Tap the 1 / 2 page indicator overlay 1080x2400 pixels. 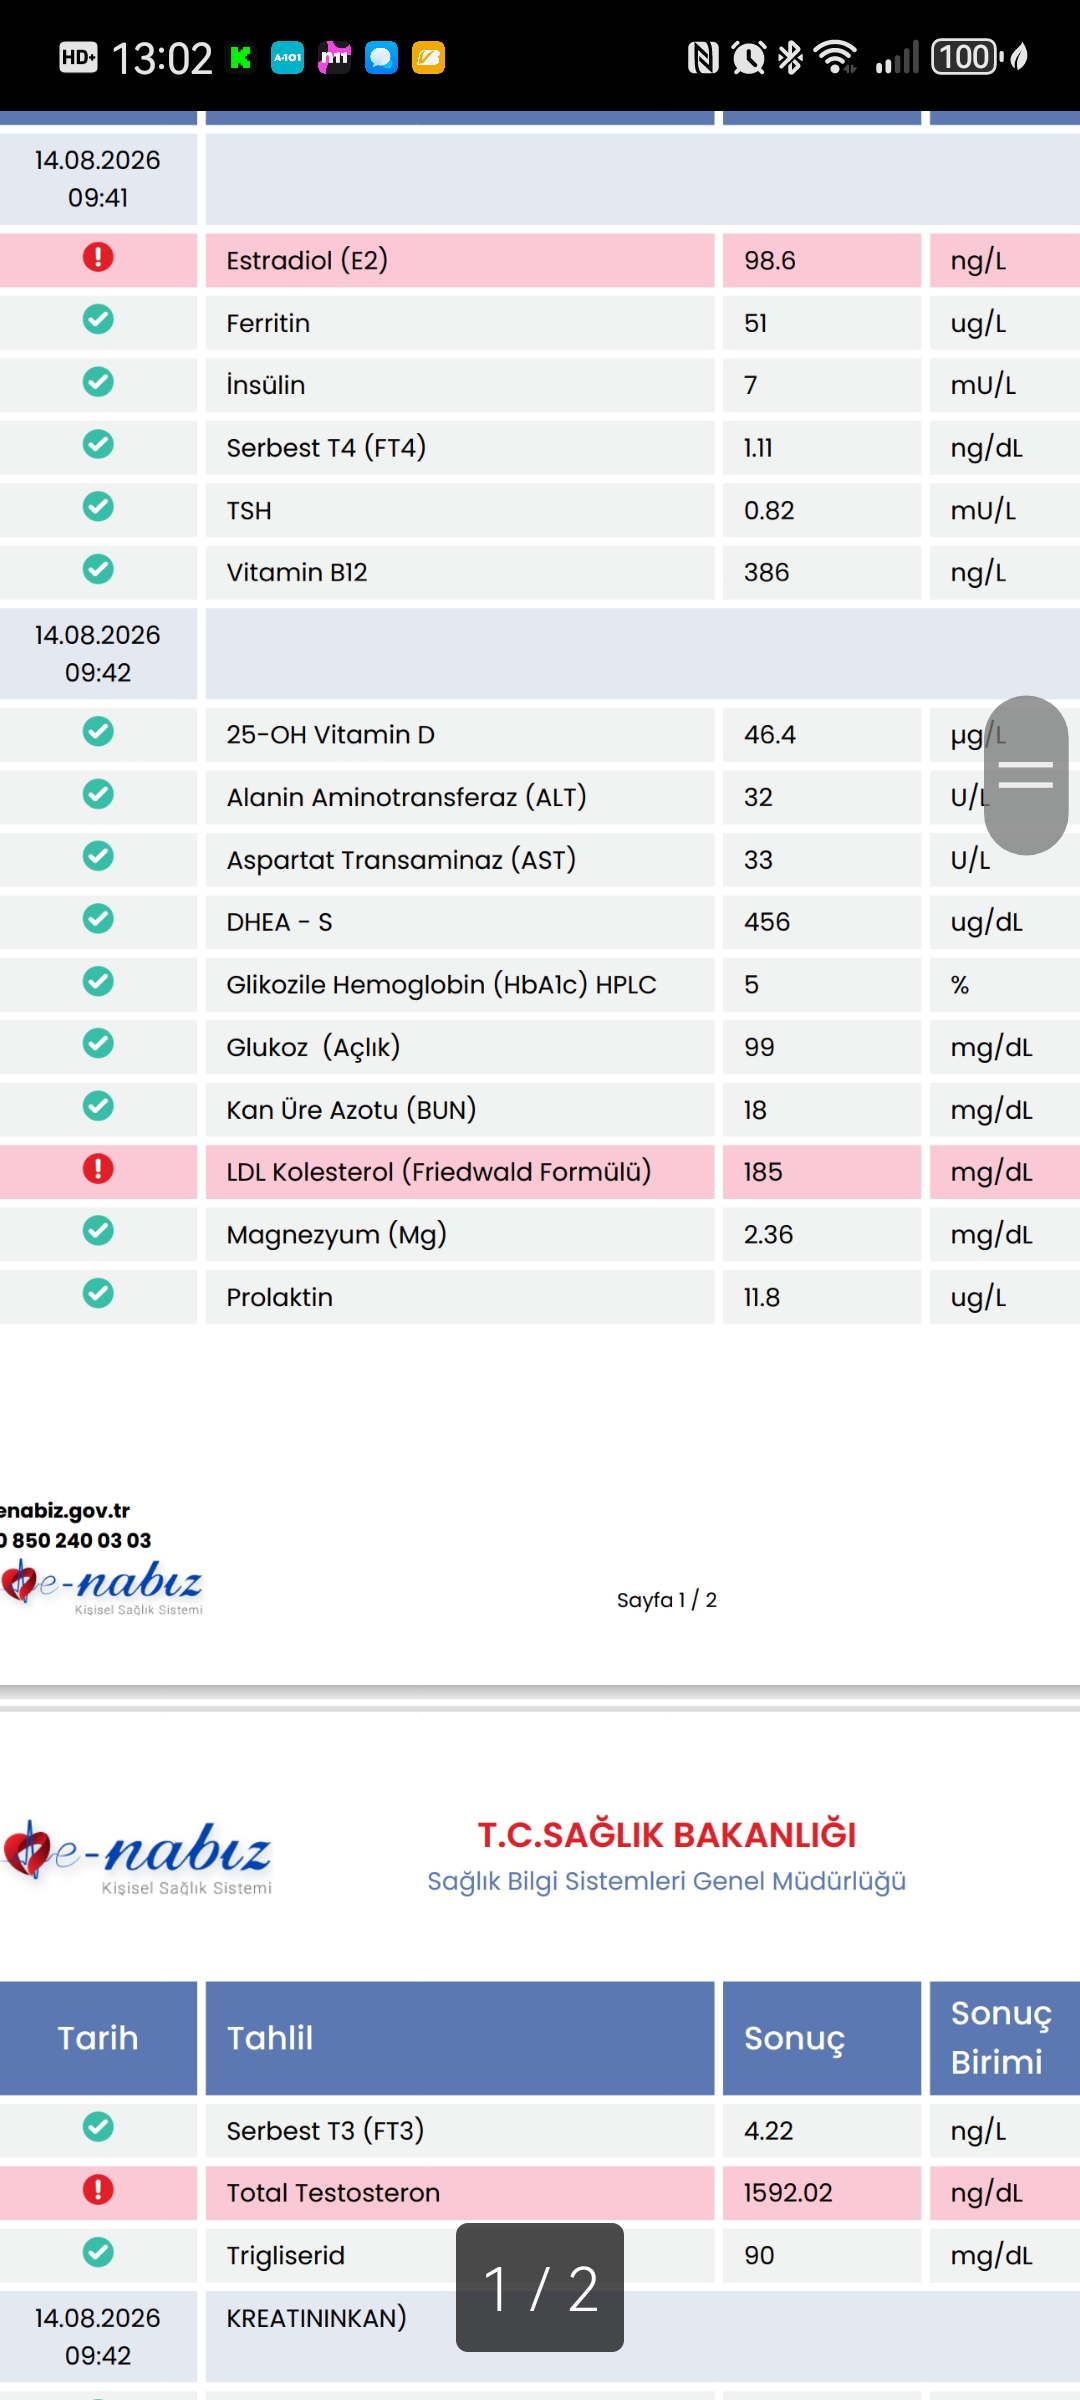coord(540,2287)
